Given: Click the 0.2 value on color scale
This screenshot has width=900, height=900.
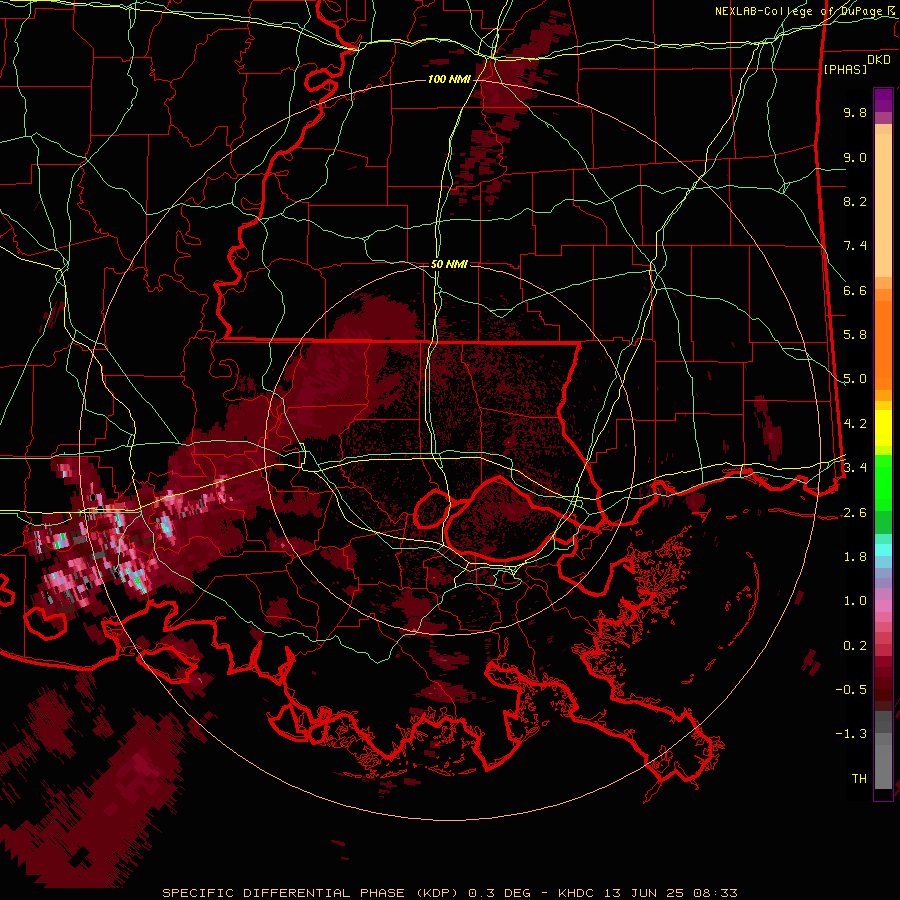Looking at the screenshot, I should (855, 646).
